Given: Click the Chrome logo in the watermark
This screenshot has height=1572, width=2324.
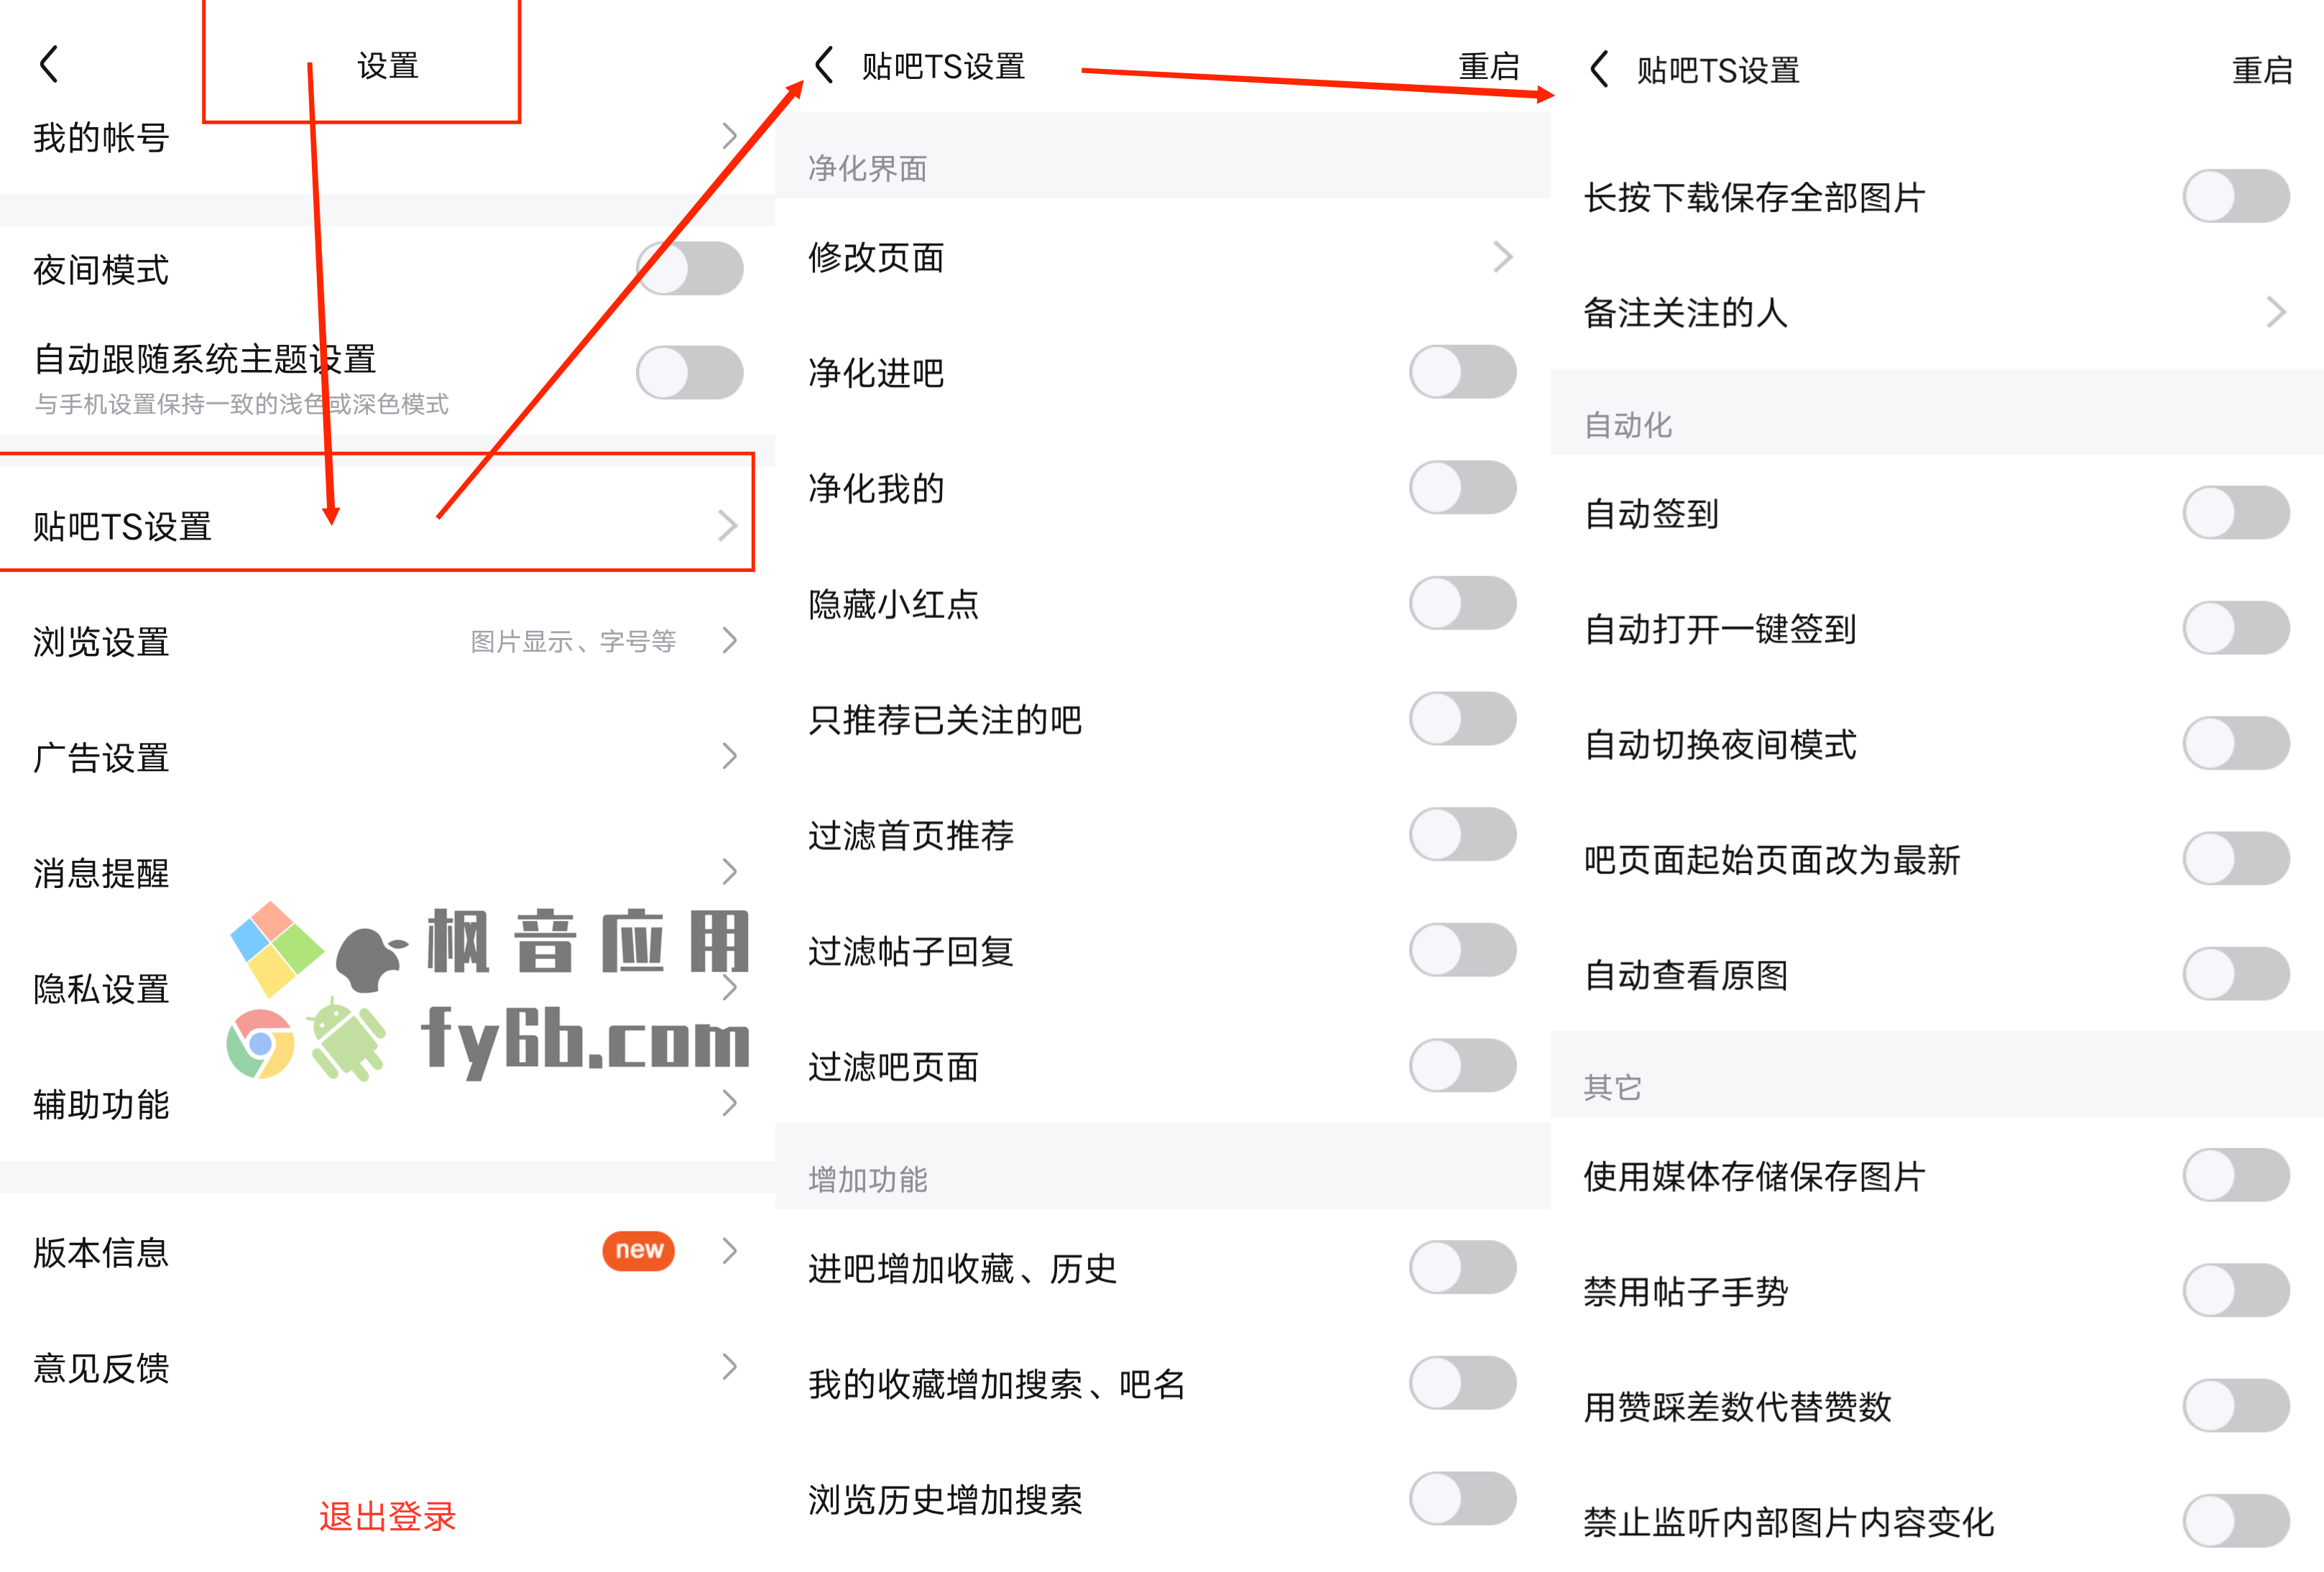Looking at the screenshot, I should 260,1043.
